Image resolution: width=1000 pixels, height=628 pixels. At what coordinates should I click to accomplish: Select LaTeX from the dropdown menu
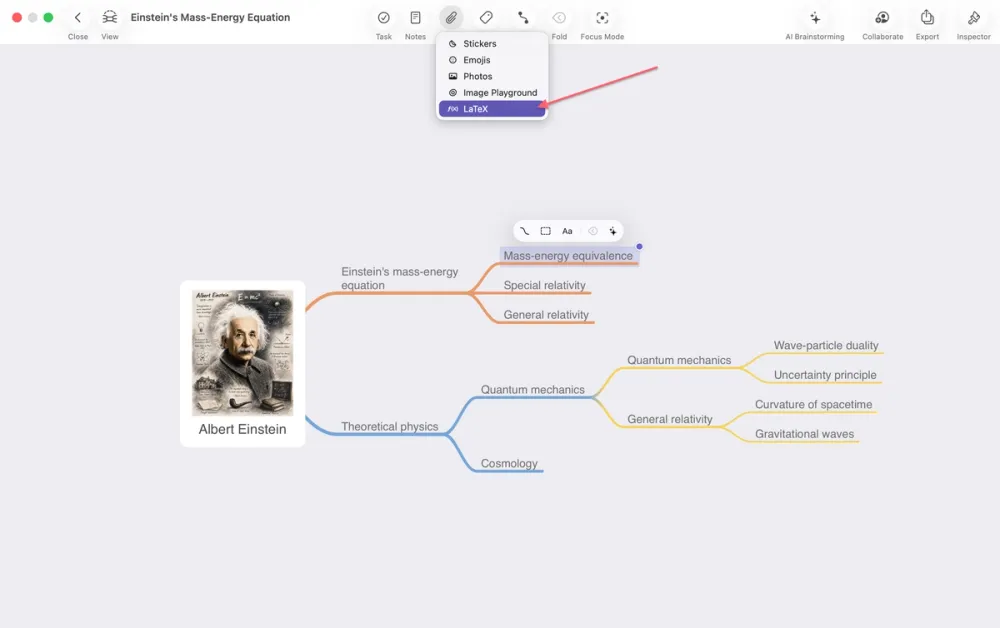click(492, 109)
